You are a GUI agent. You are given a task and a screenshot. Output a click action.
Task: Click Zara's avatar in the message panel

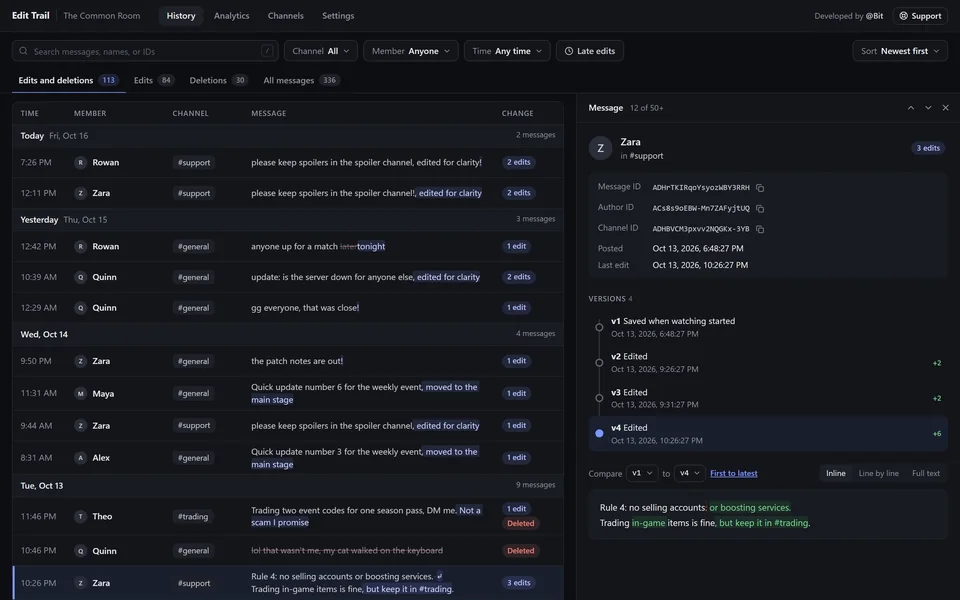pos(601,148)
